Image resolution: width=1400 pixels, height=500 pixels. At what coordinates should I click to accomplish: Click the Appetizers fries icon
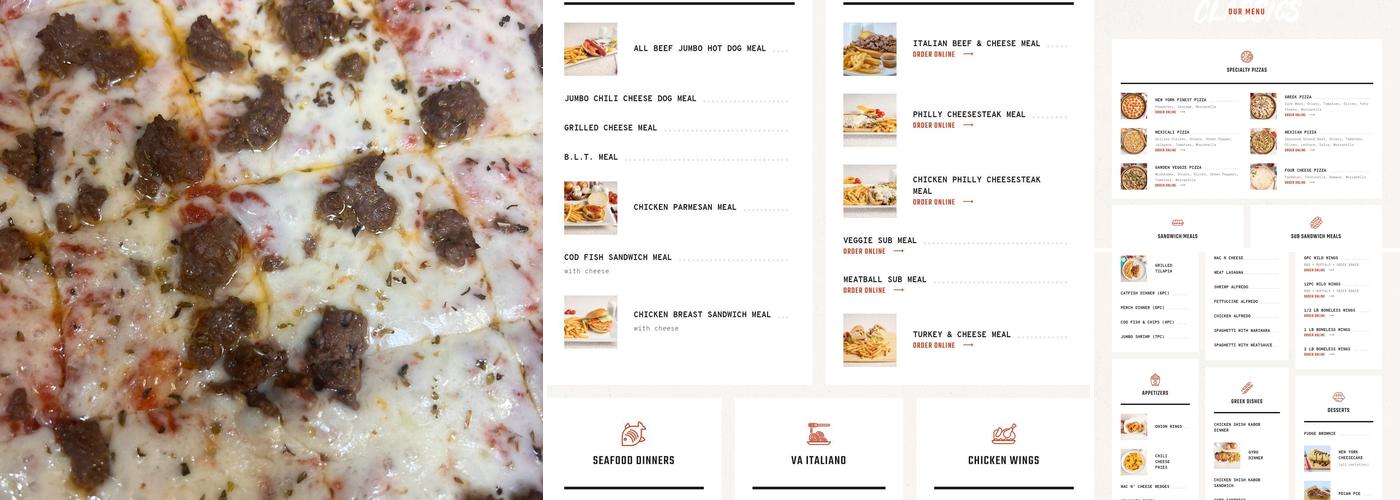pyautogui.click(x=1155, y=380)
